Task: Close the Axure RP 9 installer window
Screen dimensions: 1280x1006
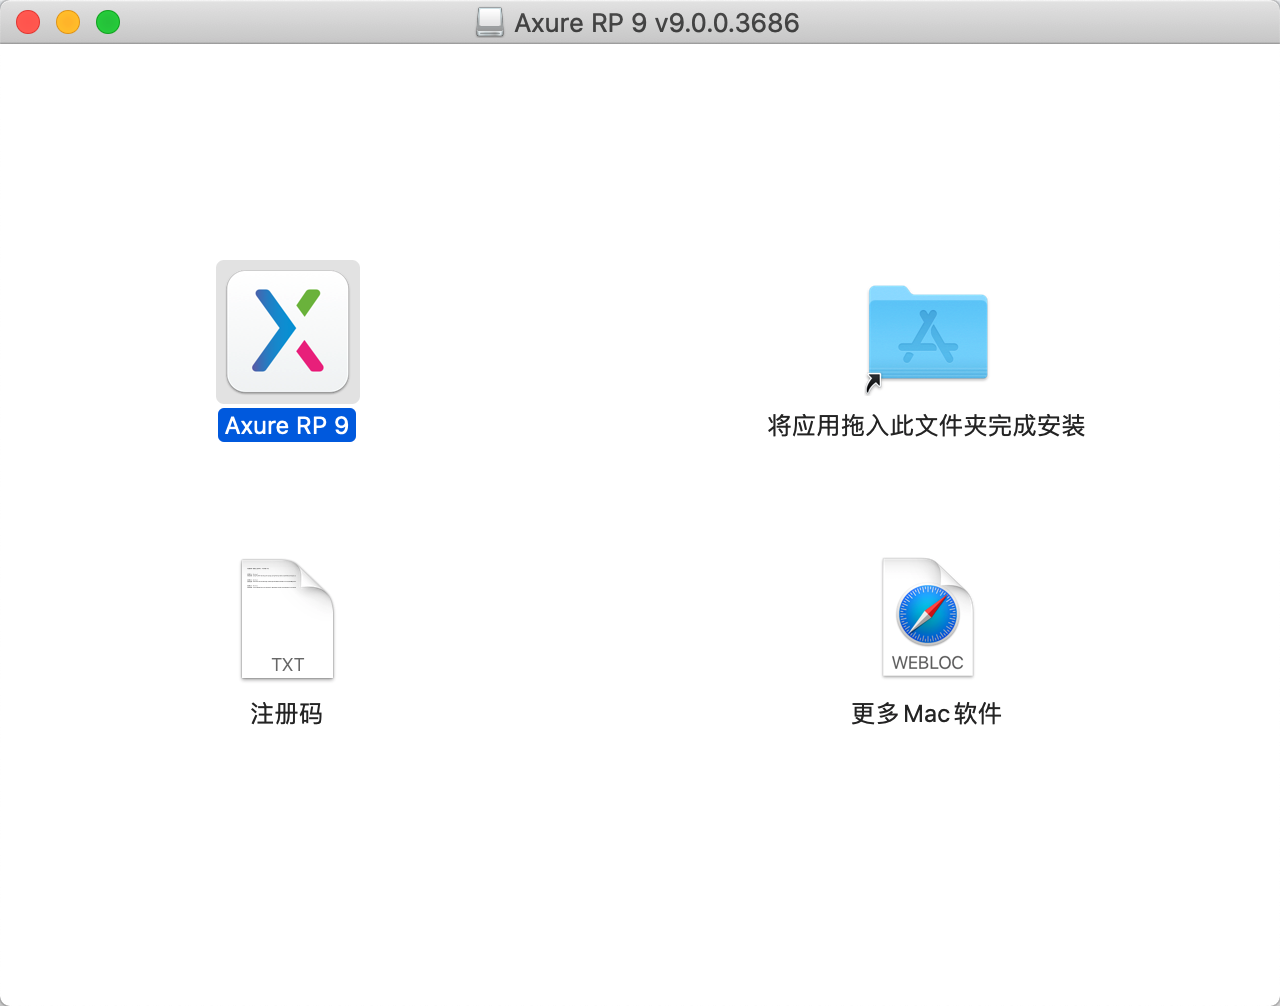Action: click(28, 22)
